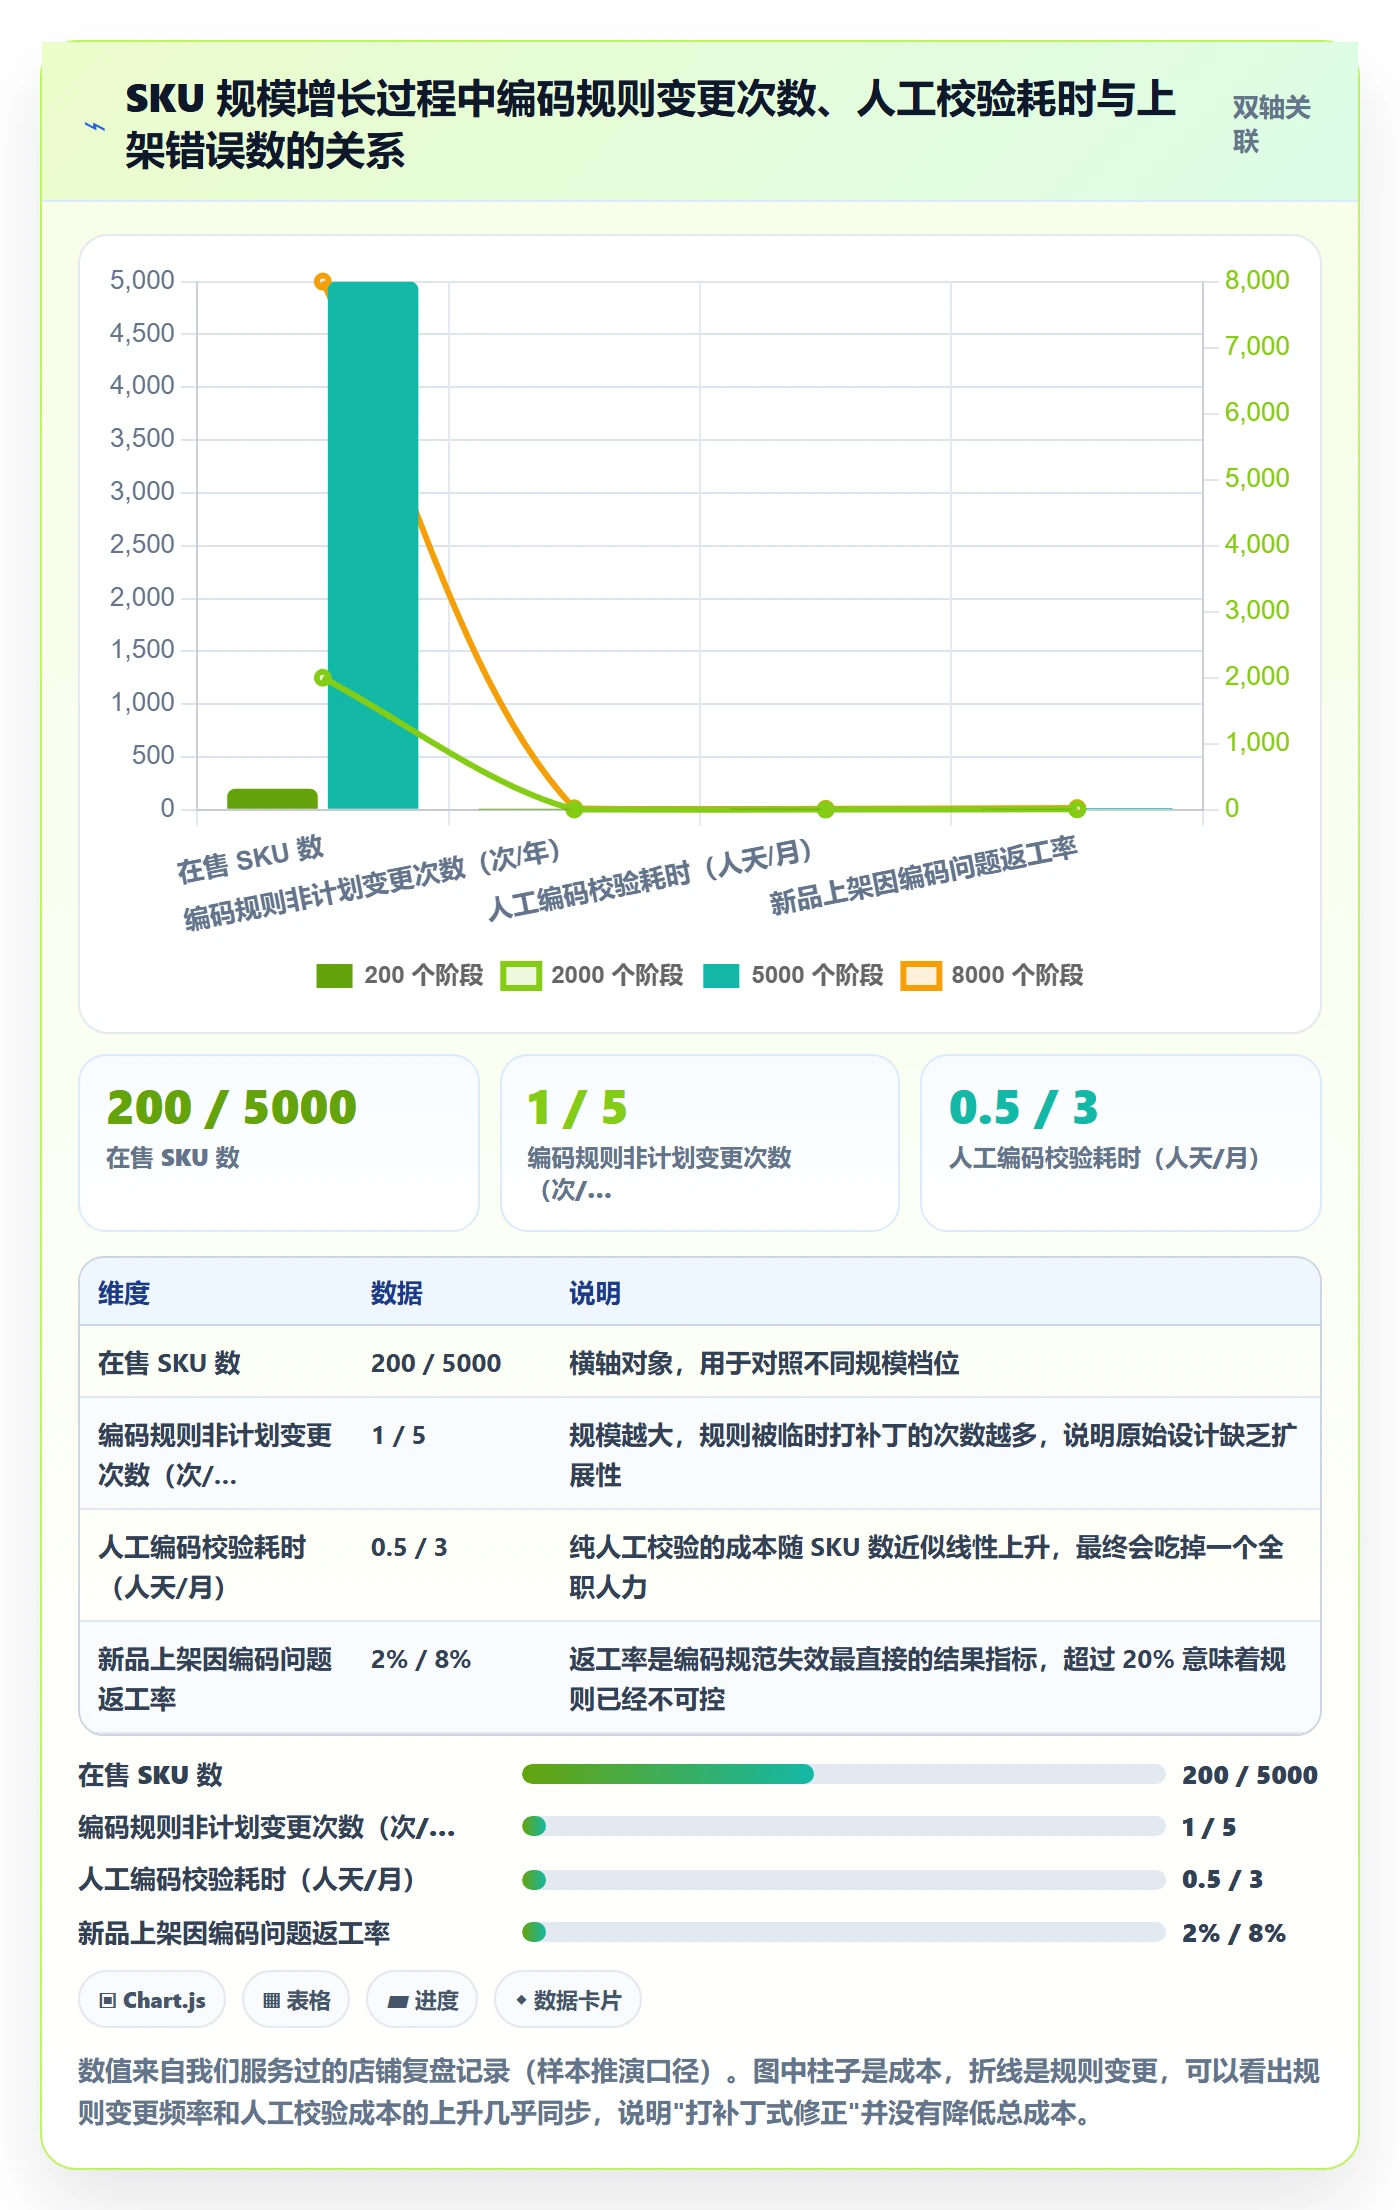Click the table description starting with 纯人工校验的成本
Viewport: 1400px width, 2210px height.
point(926,1567)
